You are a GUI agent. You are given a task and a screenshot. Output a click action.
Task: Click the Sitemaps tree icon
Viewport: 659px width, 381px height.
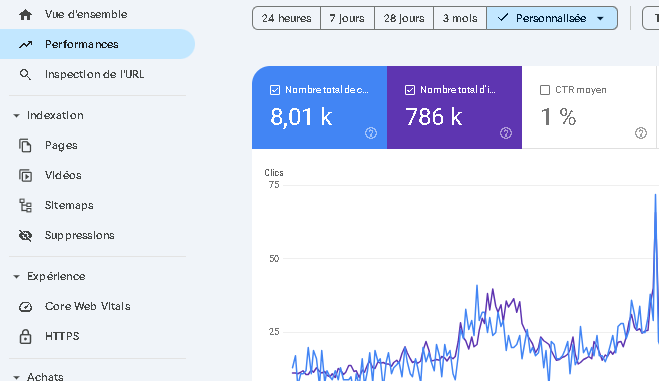25,205
